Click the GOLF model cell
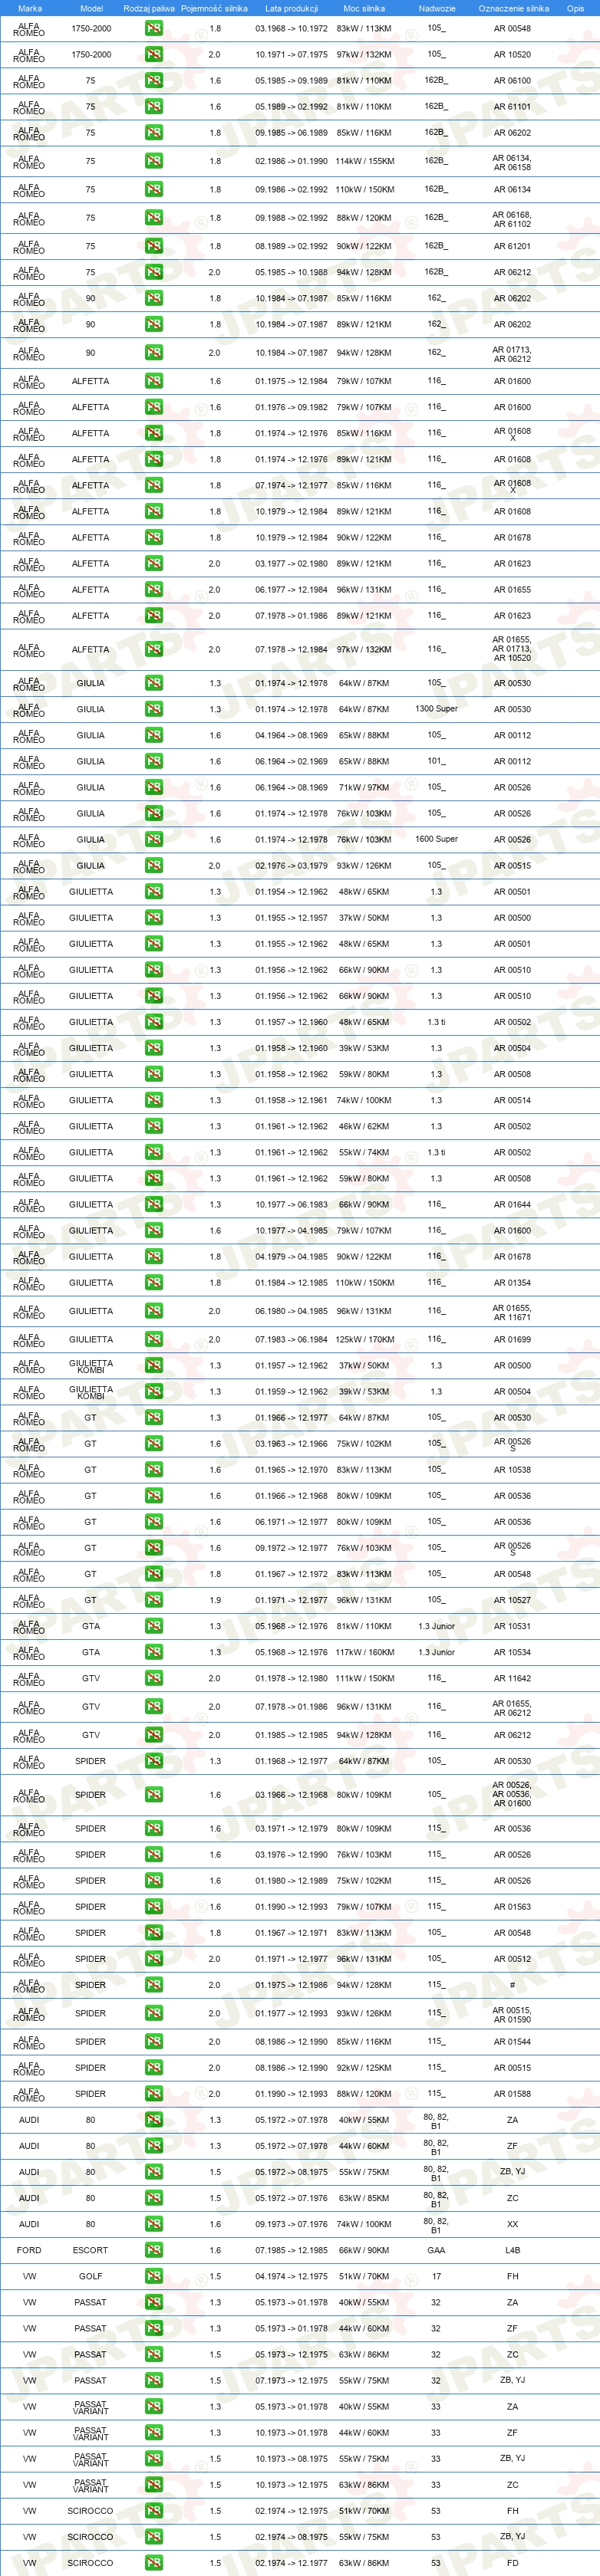The height and width of the screenshot is (2576, 600). click(x=90, y=2276)
